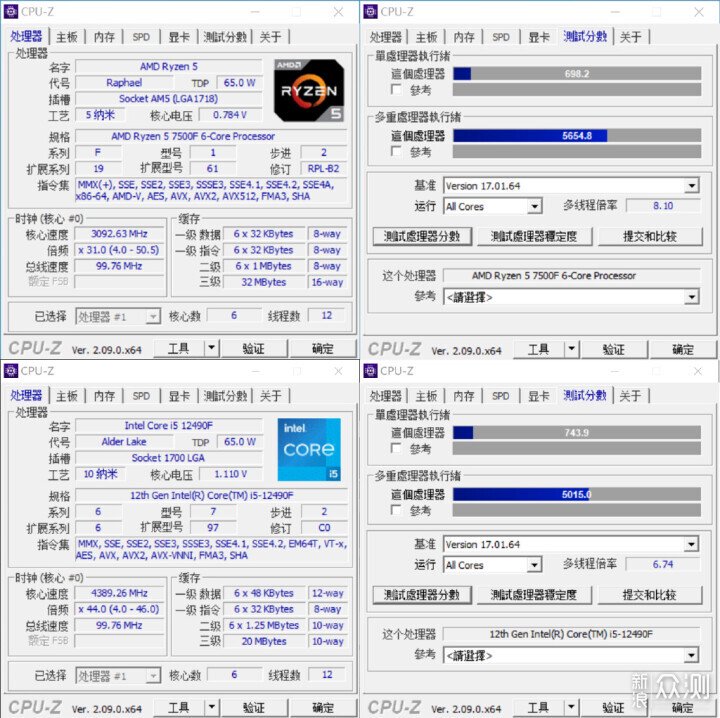The width and height of the screenshot is (720, 718).
Task: Tick the single-thread 參考 checkbox in the i5-12490F benchmark window
Action: pyautogui.click(x=396, y=448)
